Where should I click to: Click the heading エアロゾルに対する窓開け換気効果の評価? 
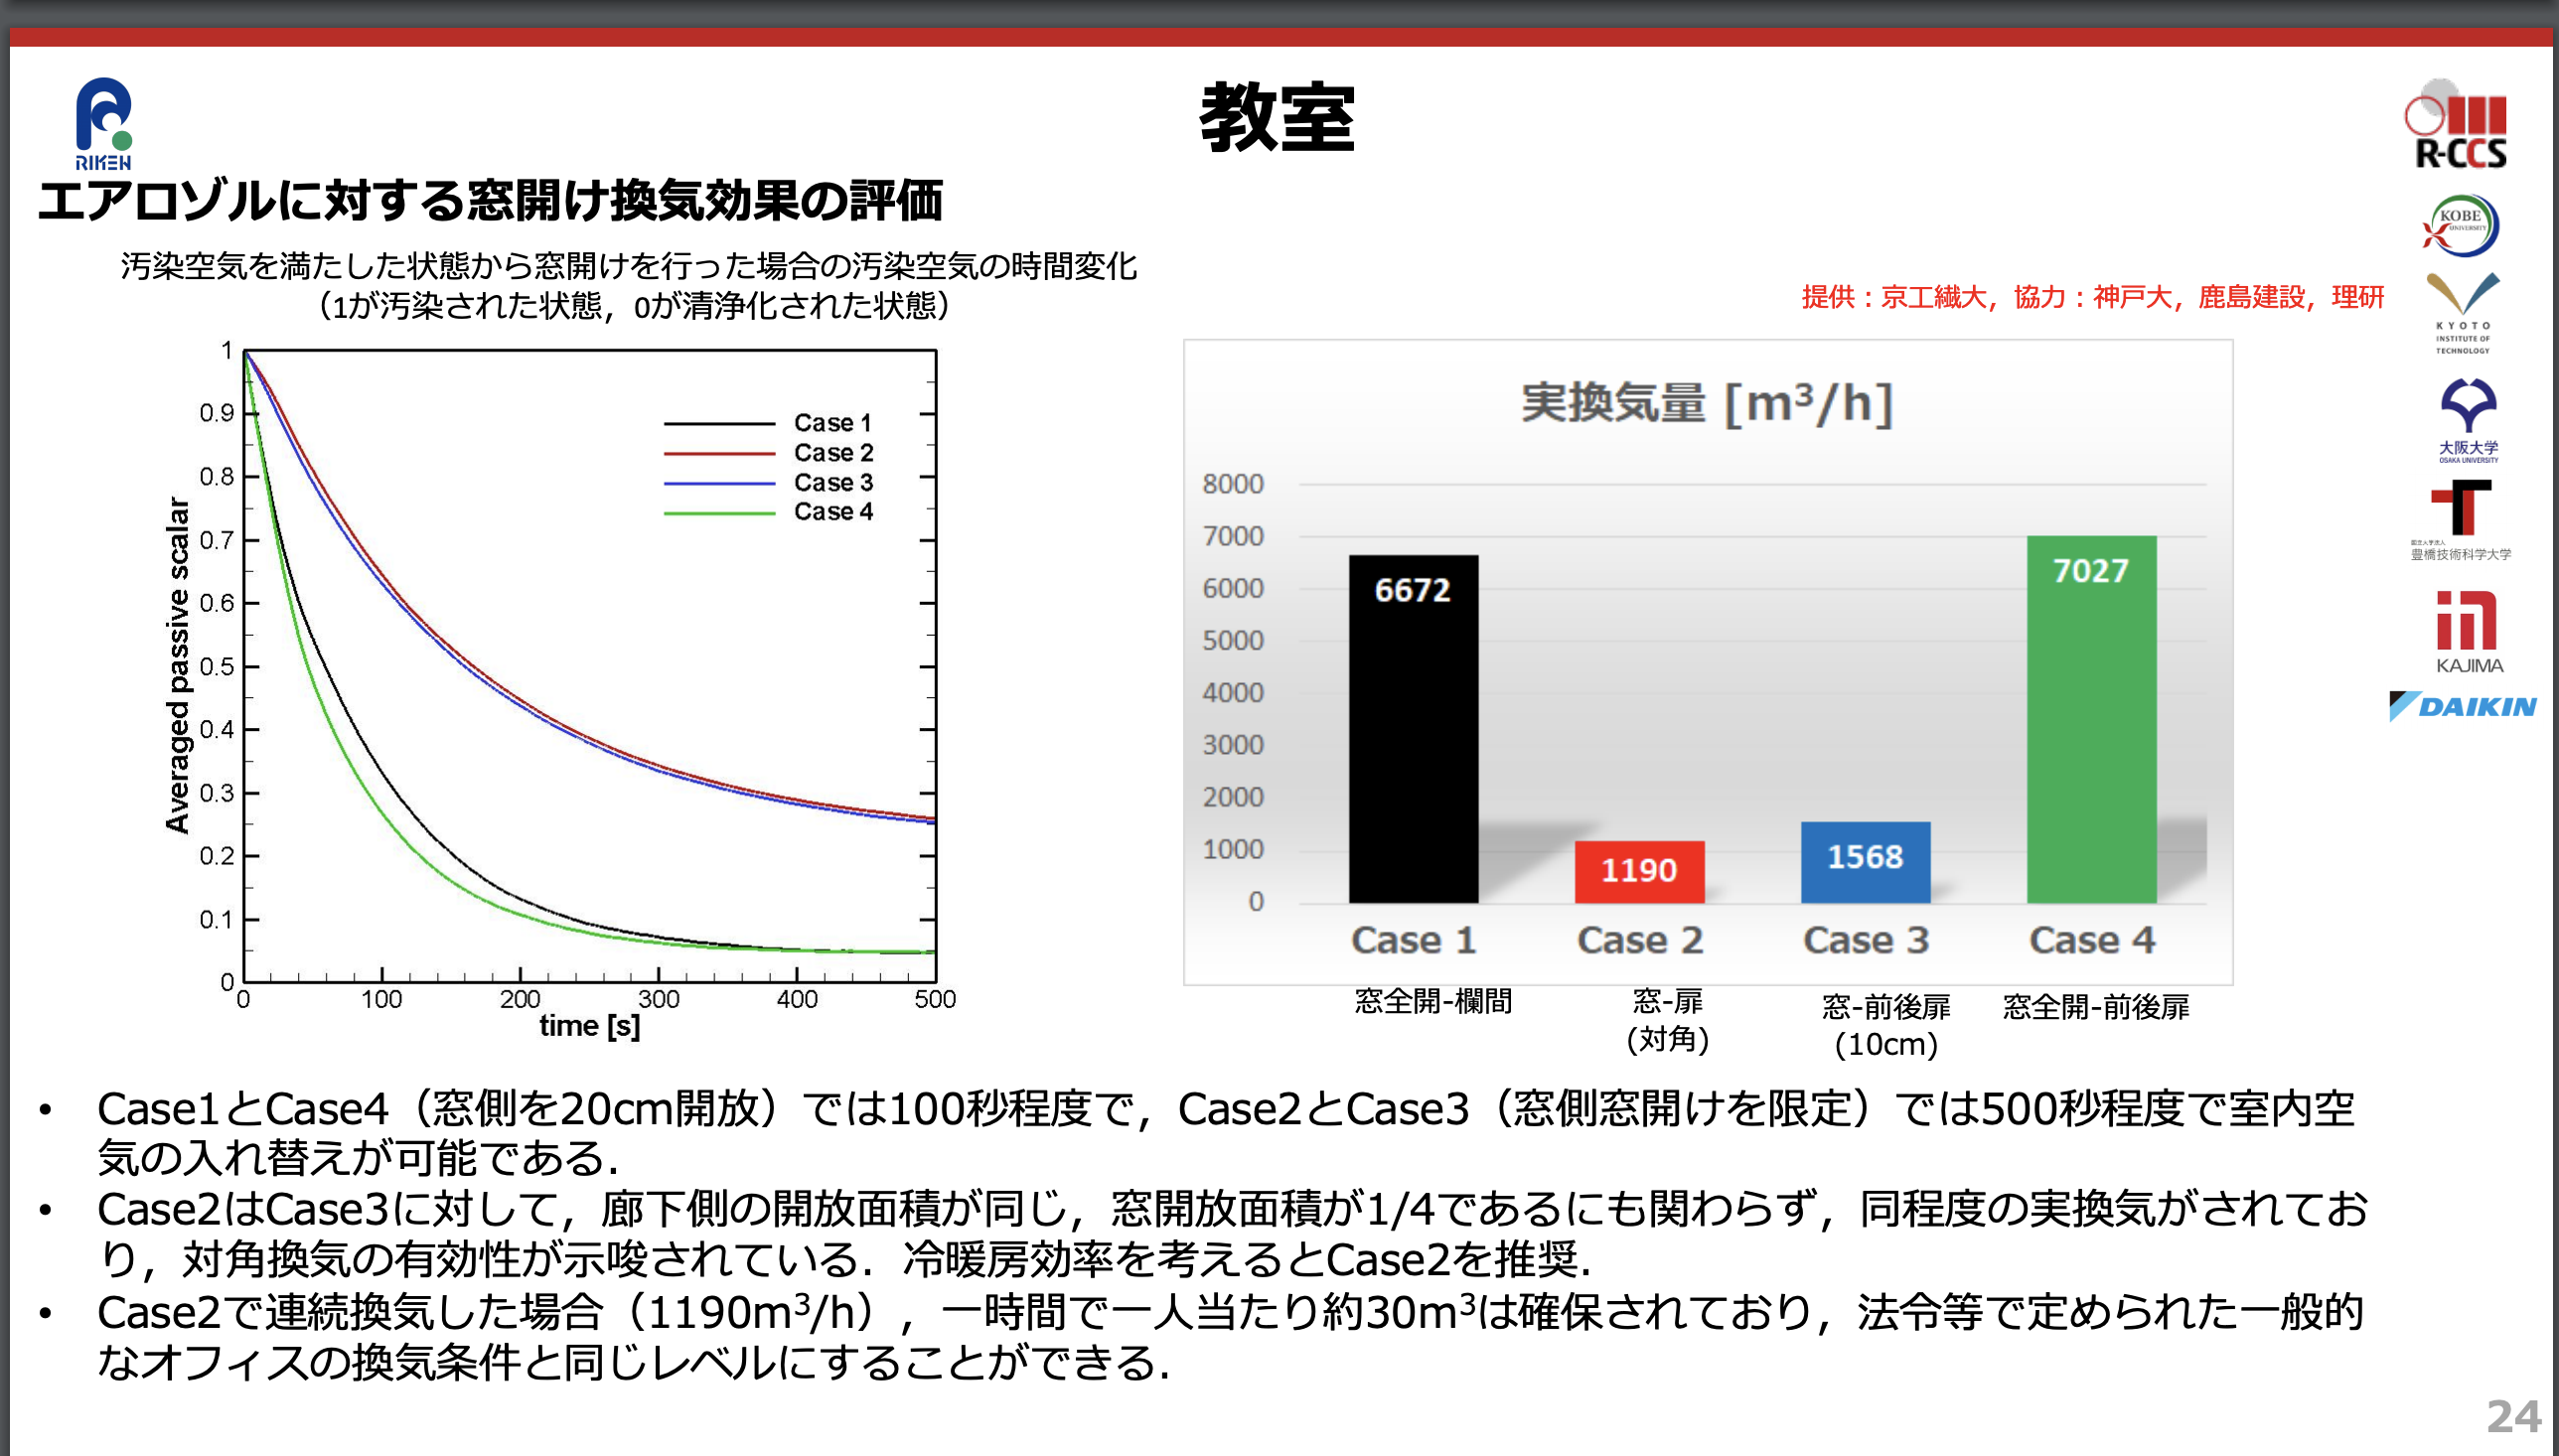pos(490,200)
